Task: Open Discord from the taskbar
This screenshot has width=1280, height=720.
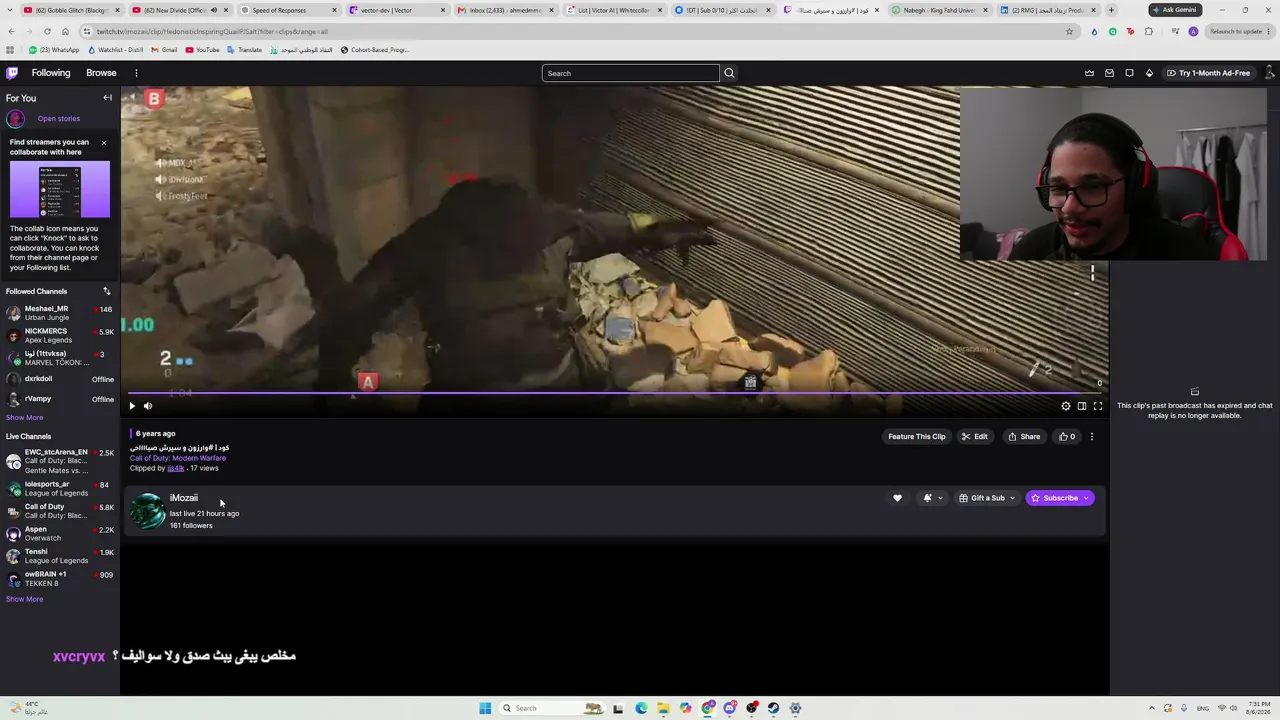Action: pos(729,708)
